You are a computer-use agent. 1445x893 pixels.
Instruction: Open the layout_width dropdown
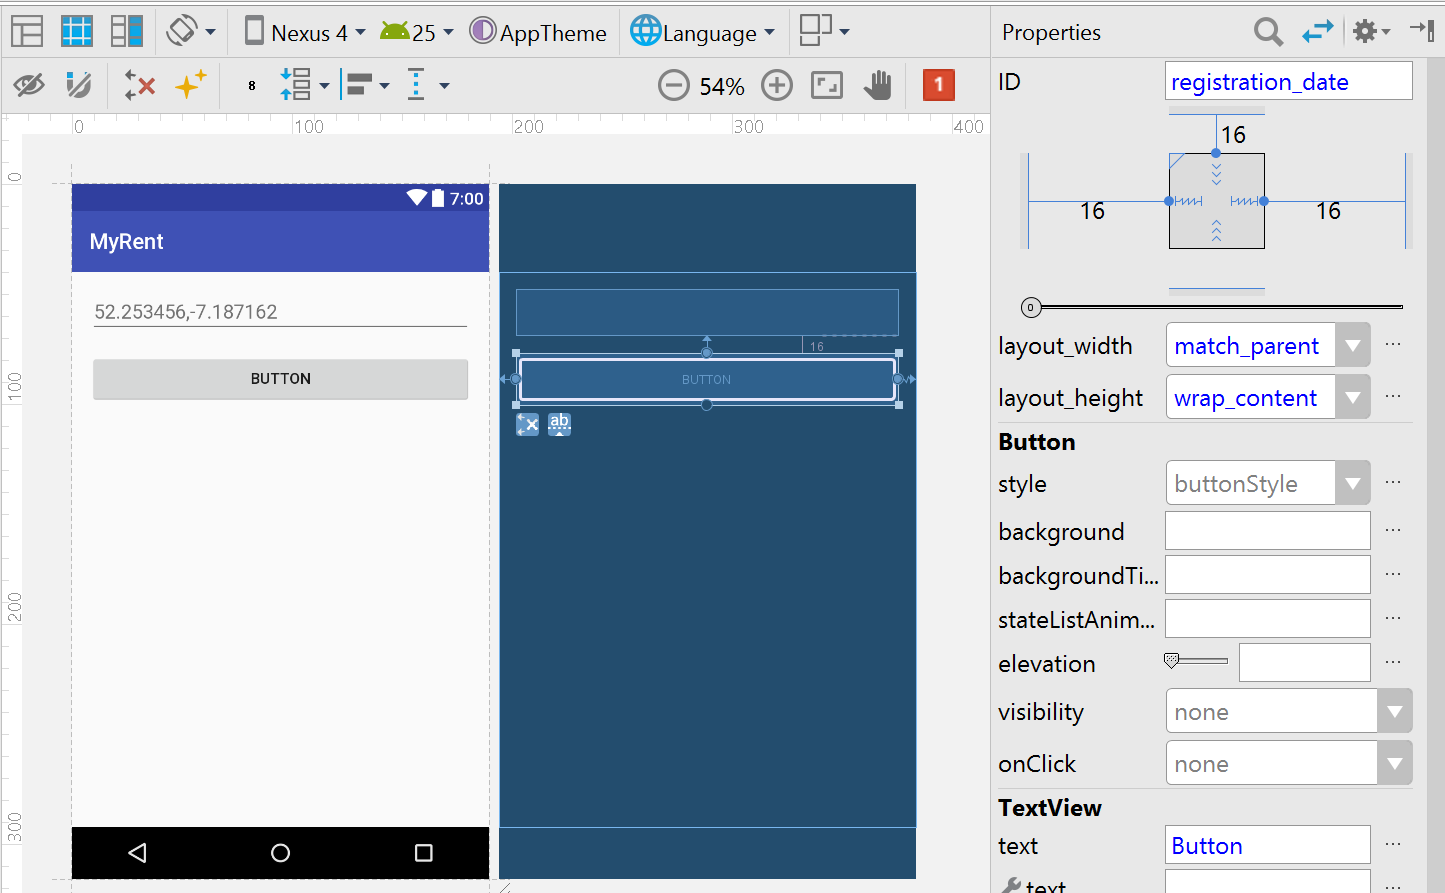pyautogui.click(x=1352, y=344)
